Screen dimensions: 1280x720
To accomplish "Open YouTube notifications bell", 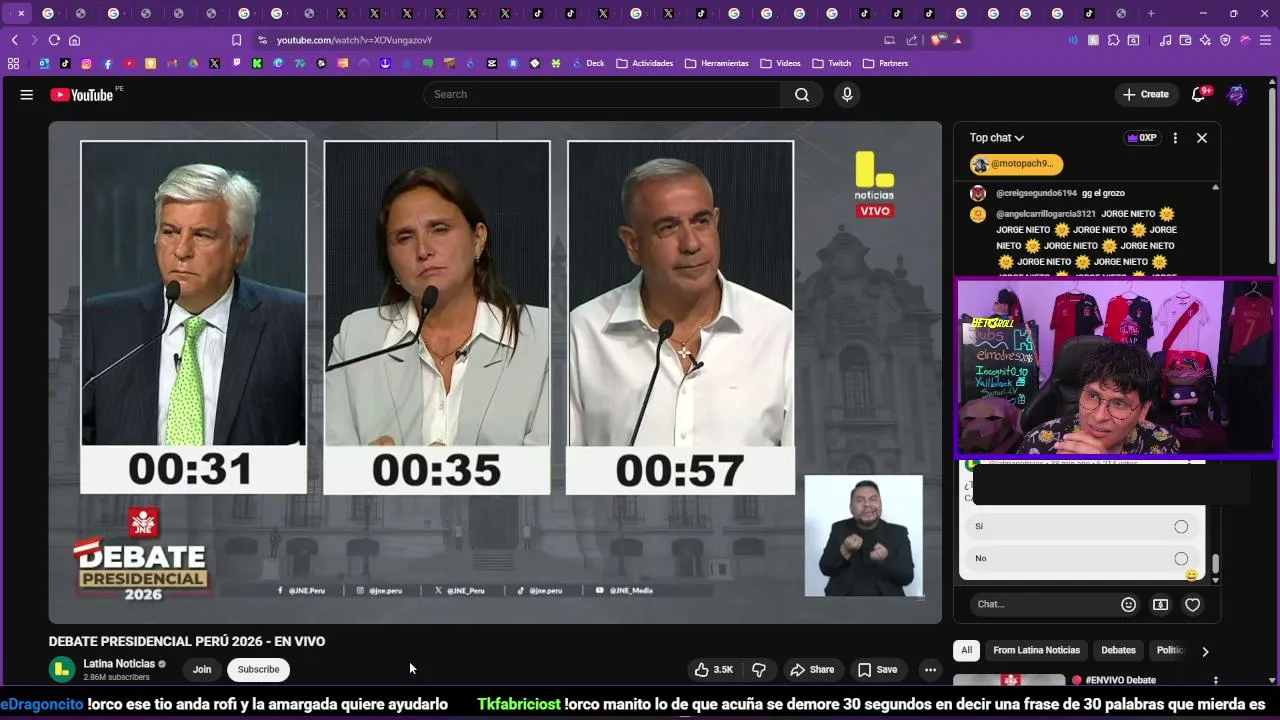I will (x=1198, y=94).
